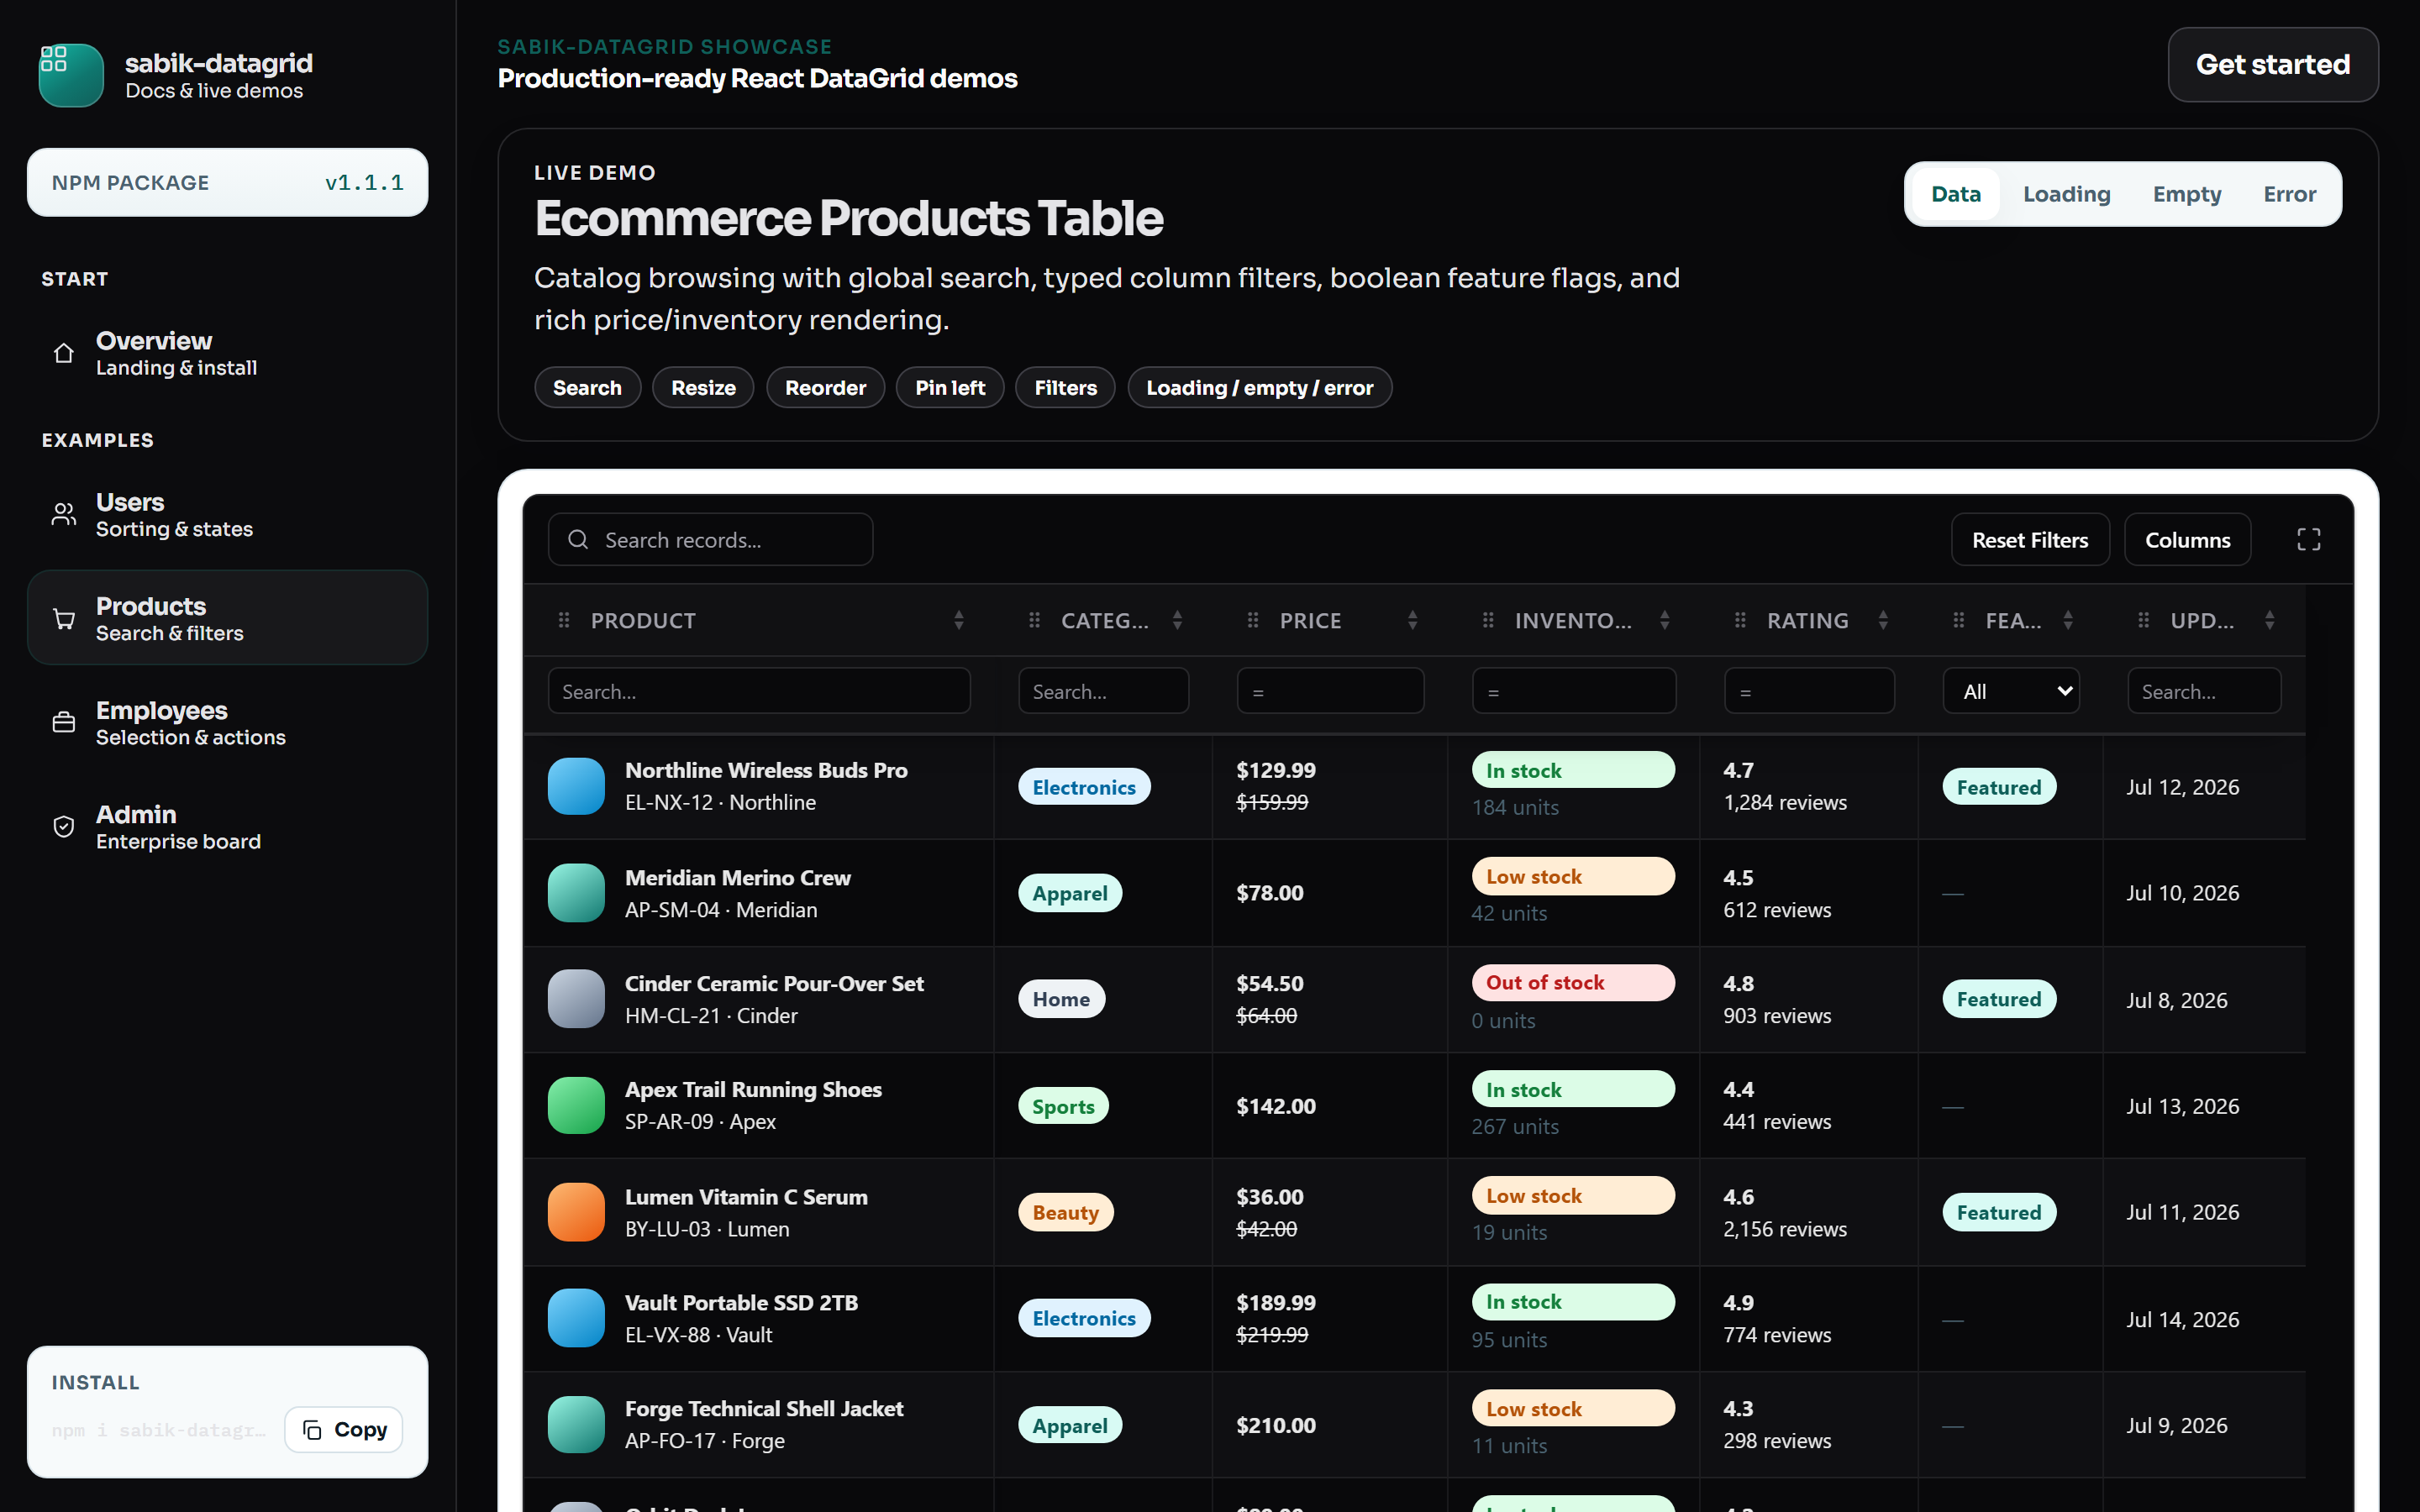Click the Electronics tag on Vault SSD row

click(1084, 1318)
